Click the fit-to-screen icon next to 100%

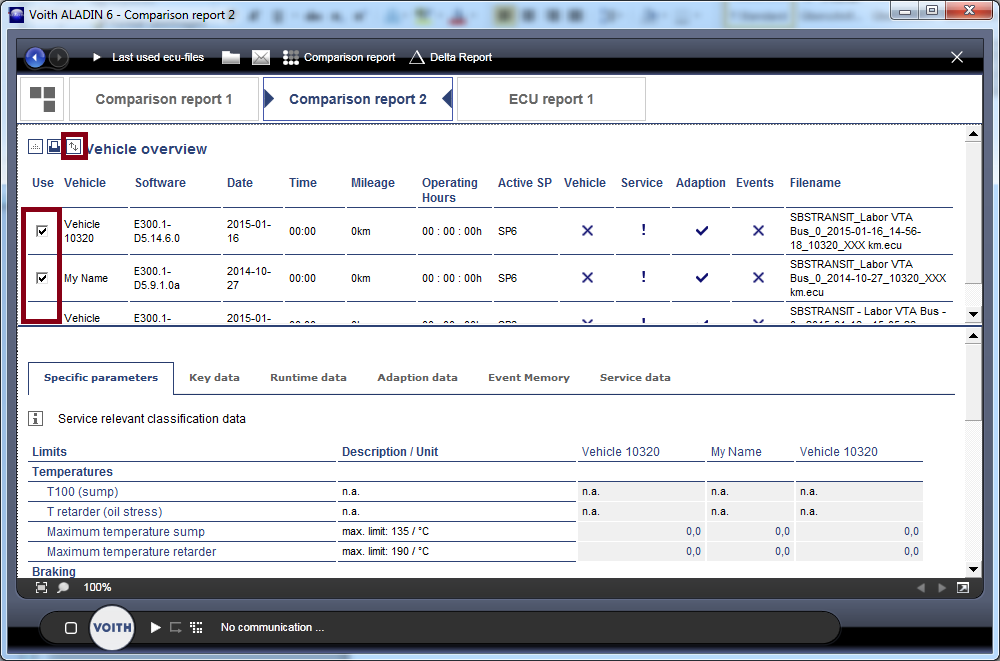(41, 588)
